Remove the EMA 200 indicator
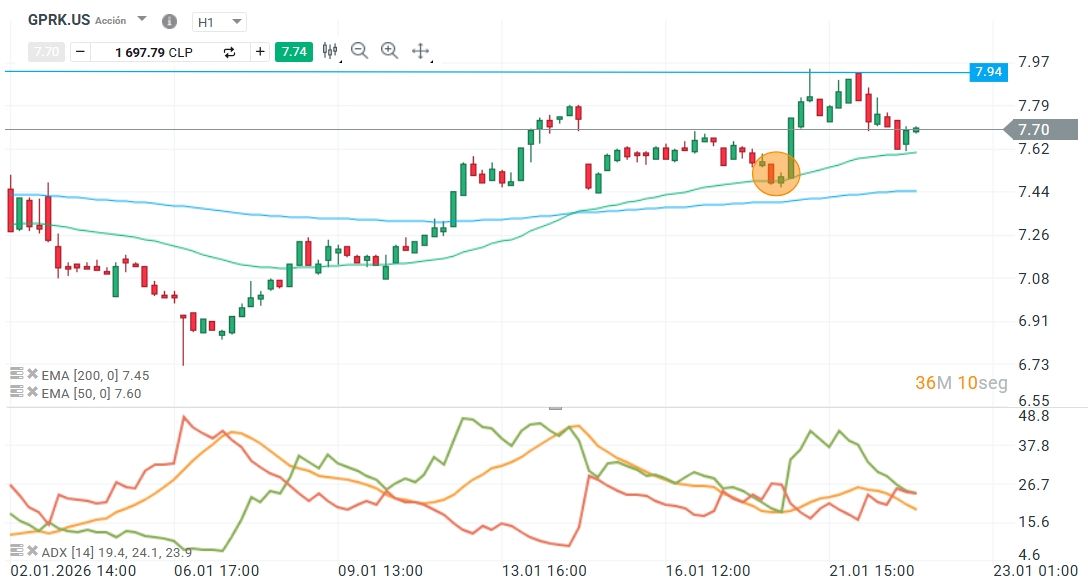The height and width of the screenshot is (583, 1088). (32, 375)
